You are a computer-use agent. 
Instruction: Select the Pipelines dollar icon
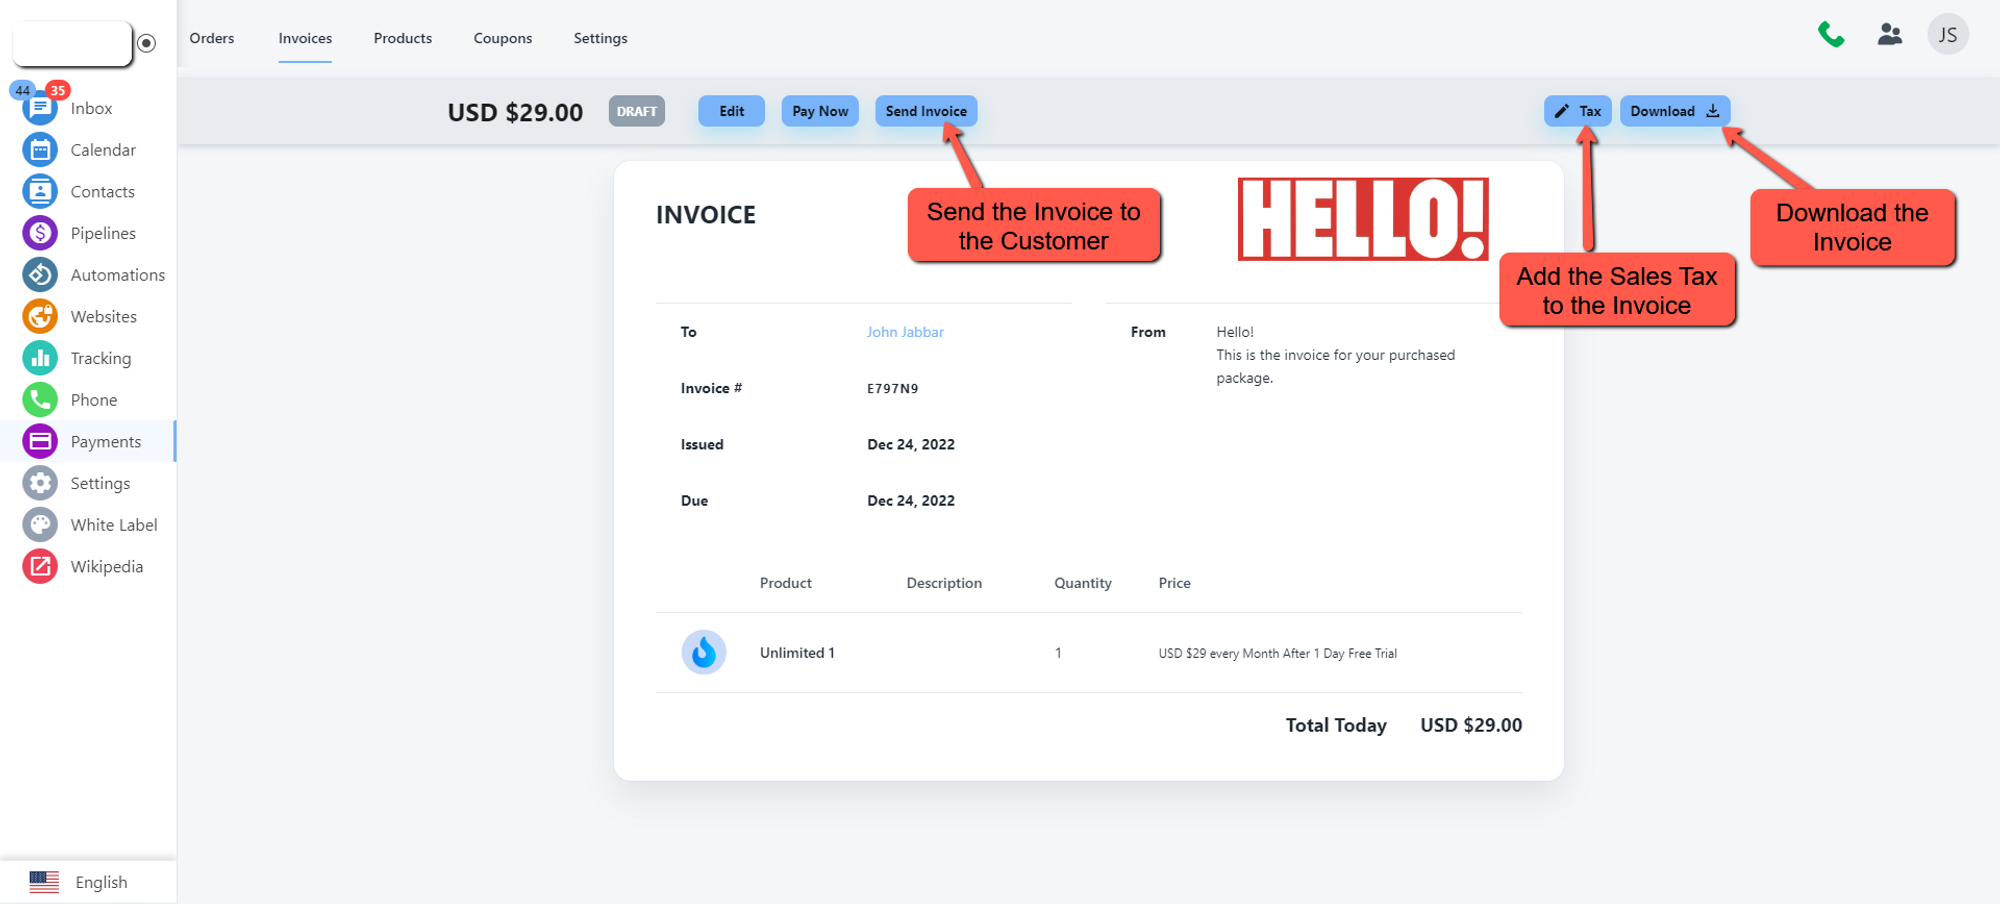pos(40,233)
